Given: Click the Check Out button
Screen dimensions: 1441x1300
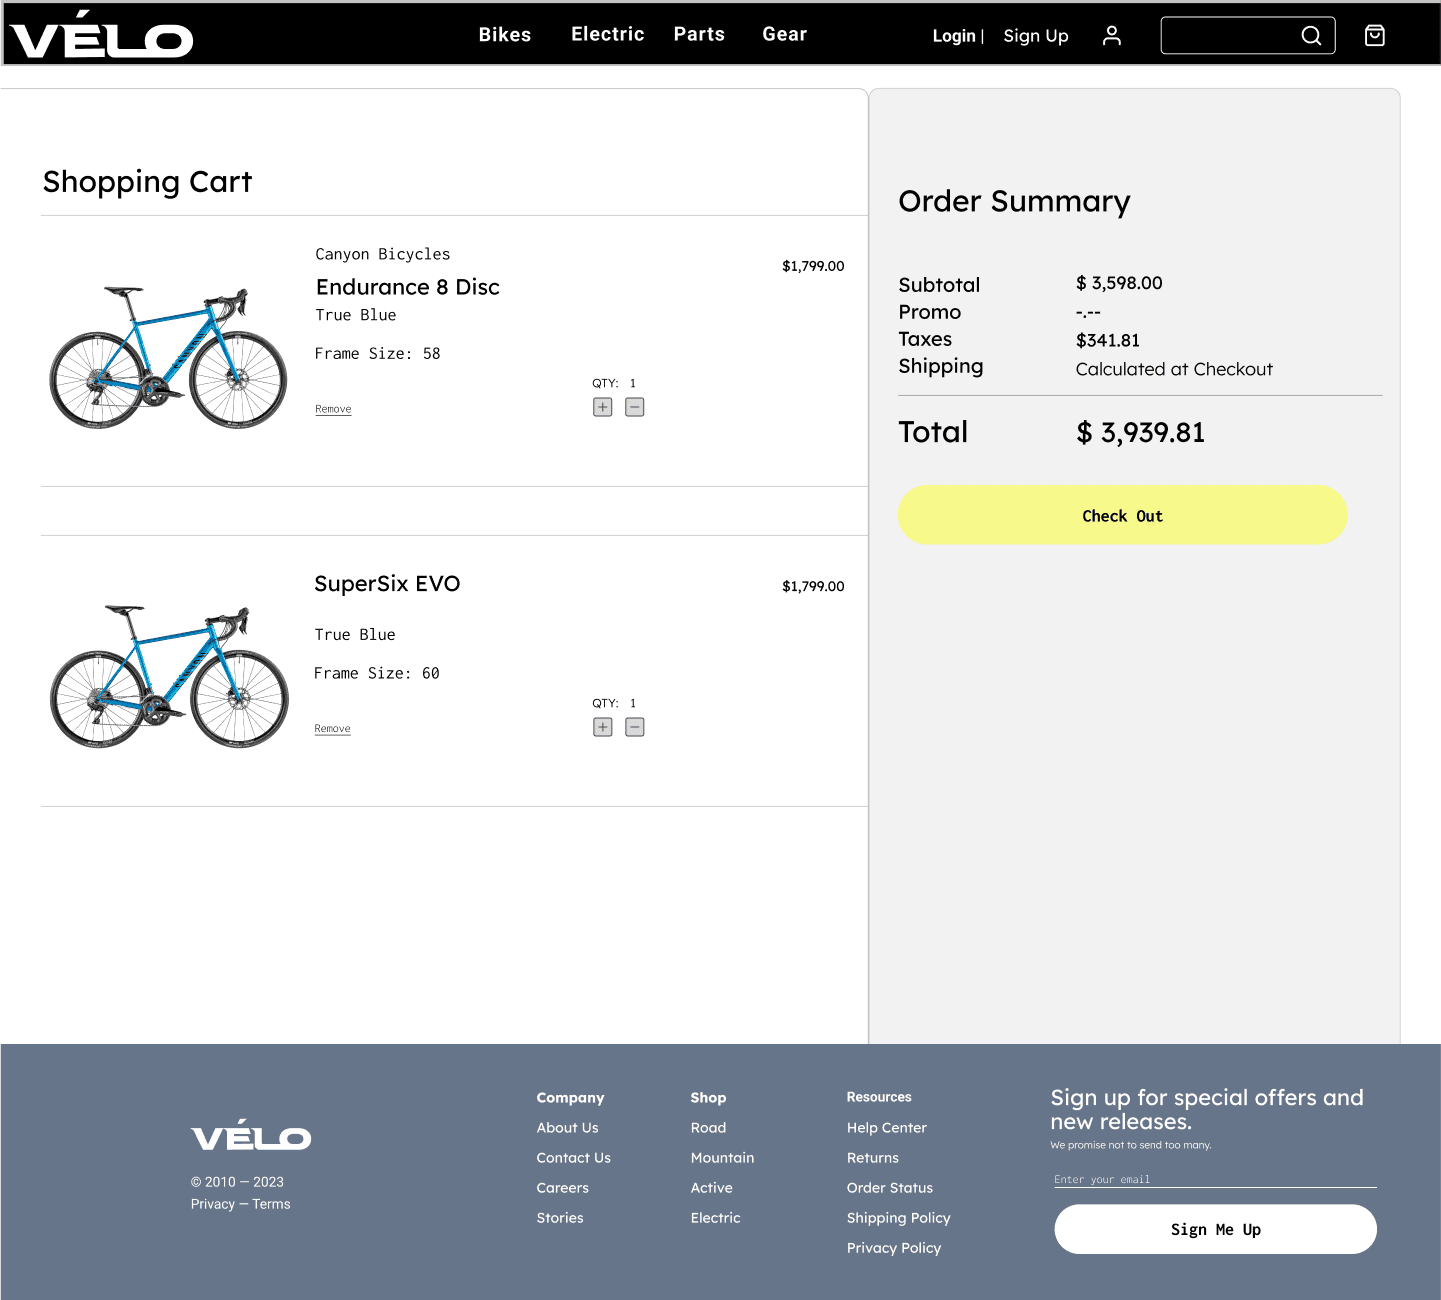Looking at the screenshot, I should pos(1122,515).
